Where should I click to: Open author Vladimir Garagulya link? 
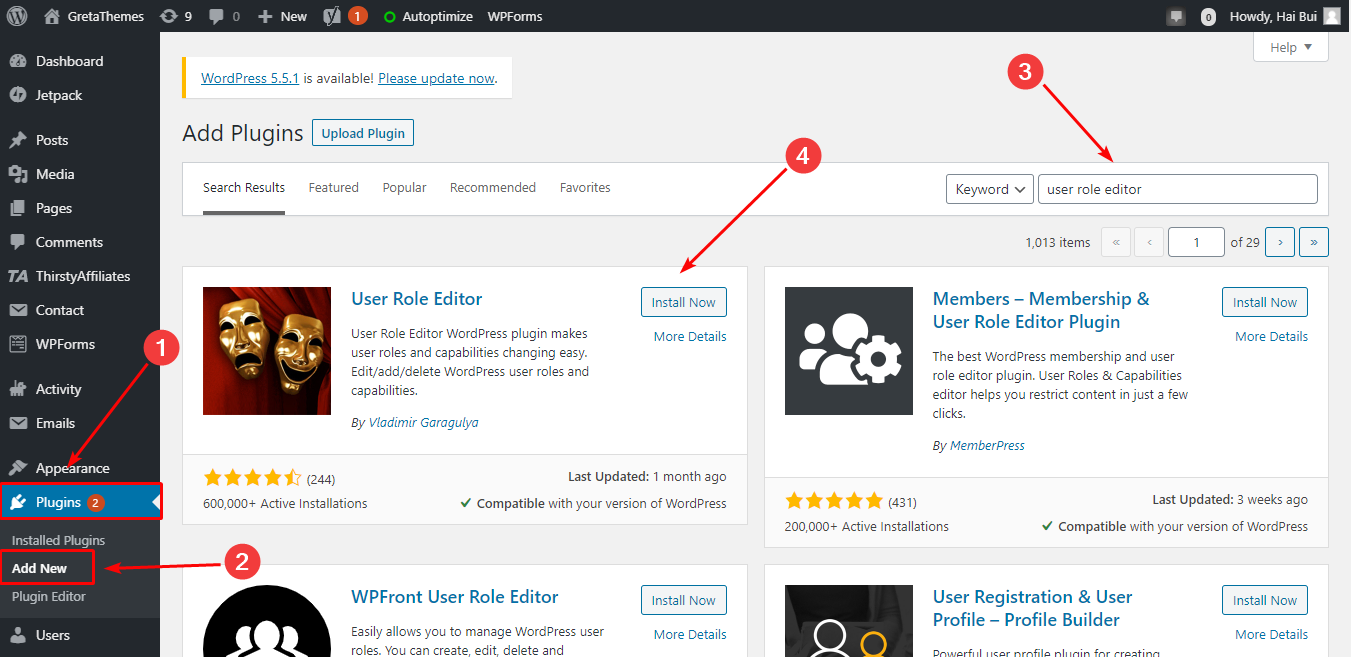point(423,422)
